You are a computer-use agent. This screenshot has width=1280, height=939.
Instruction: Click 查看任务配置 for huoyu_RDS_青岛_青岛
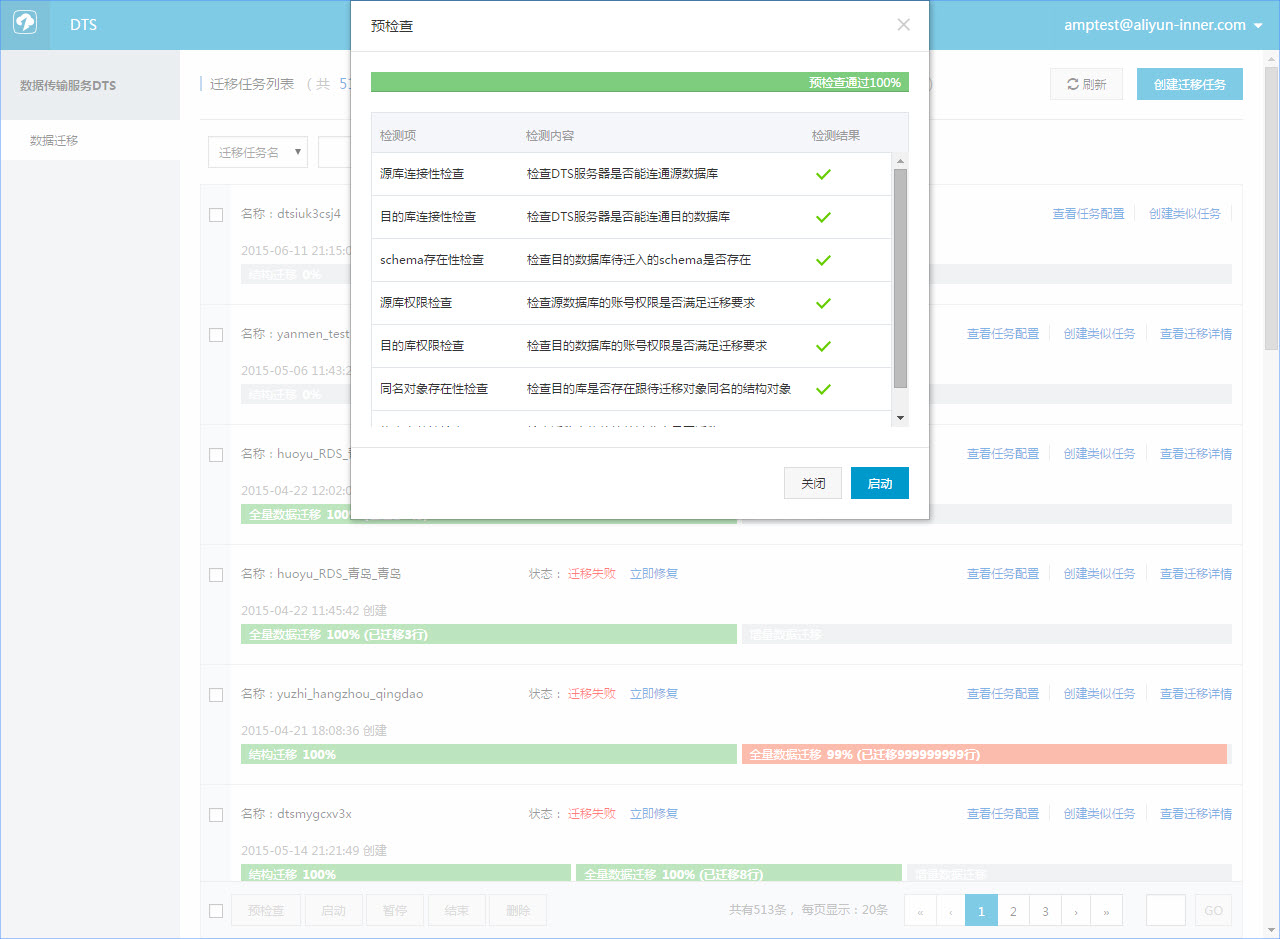pos(1003,574)
